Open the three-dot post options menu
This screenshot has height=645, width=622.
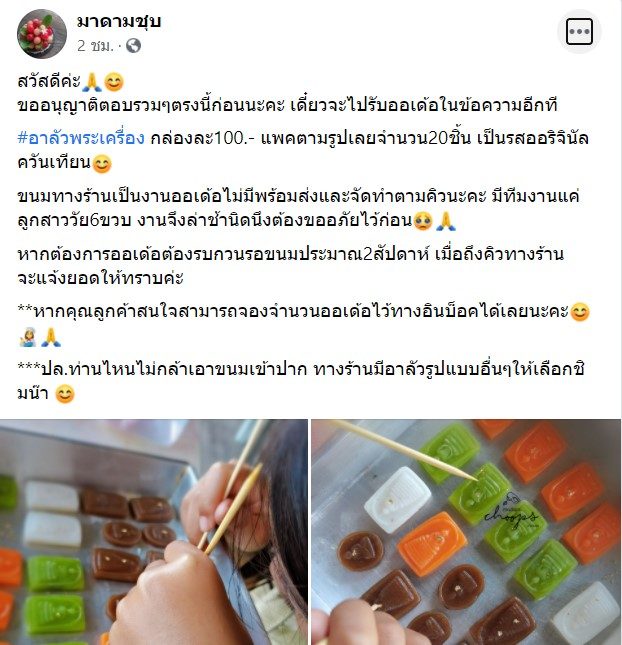point(579,31)
